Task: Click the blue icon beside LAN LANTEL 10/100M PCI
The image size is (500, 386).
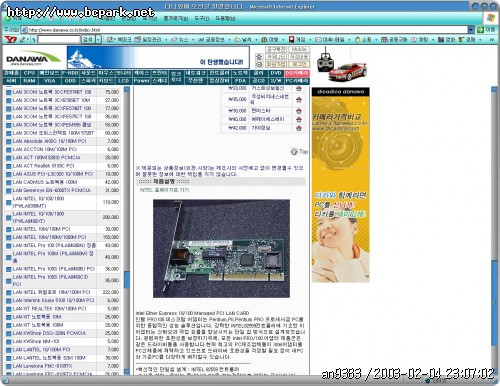Action: [x=9, y=350]
